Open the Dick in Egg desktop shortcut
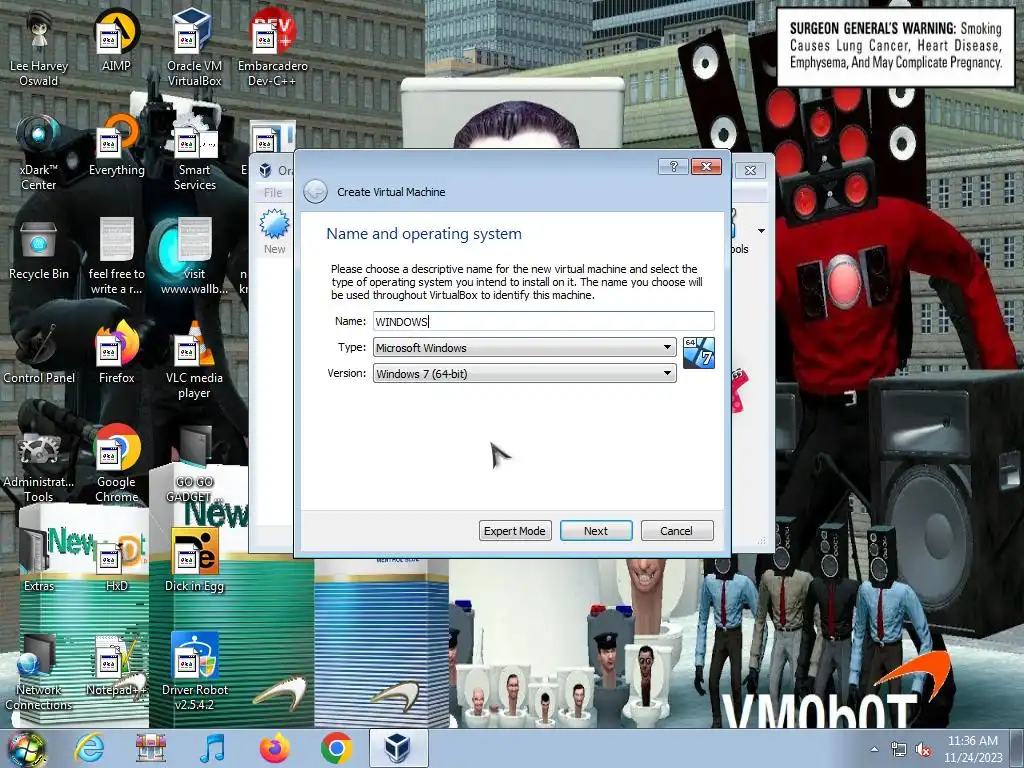The height and width of the screenshot is (768, 1024). click(x=194, y=561)
